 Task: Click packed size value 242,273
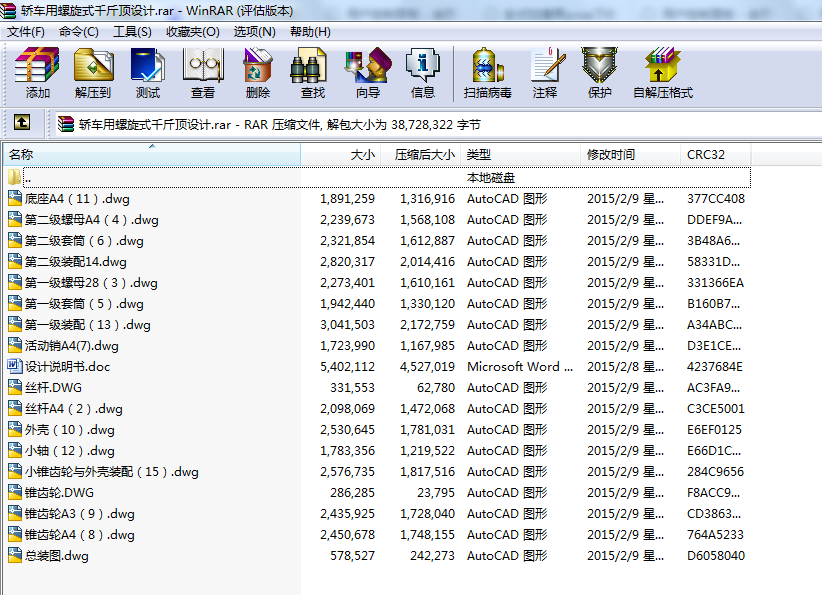[x=432, y=555]
